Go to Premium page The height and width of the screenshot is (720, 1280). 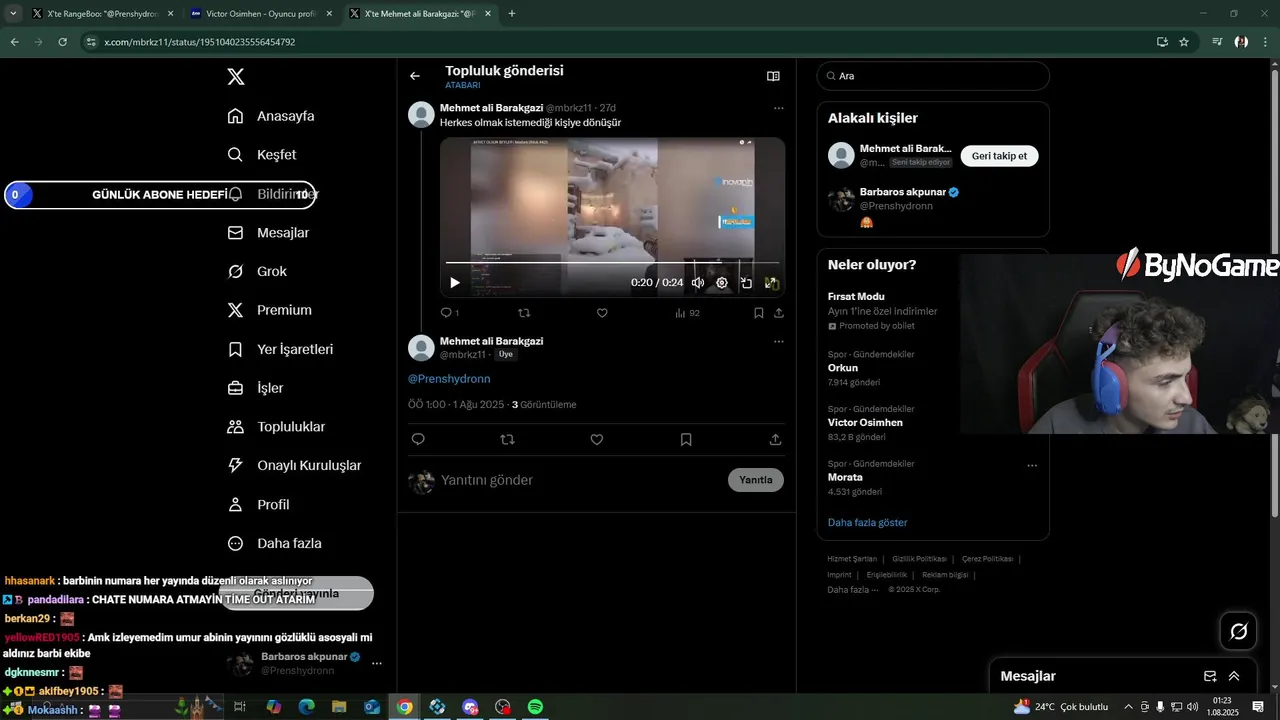pyautogui.click(x=270, y=310)
